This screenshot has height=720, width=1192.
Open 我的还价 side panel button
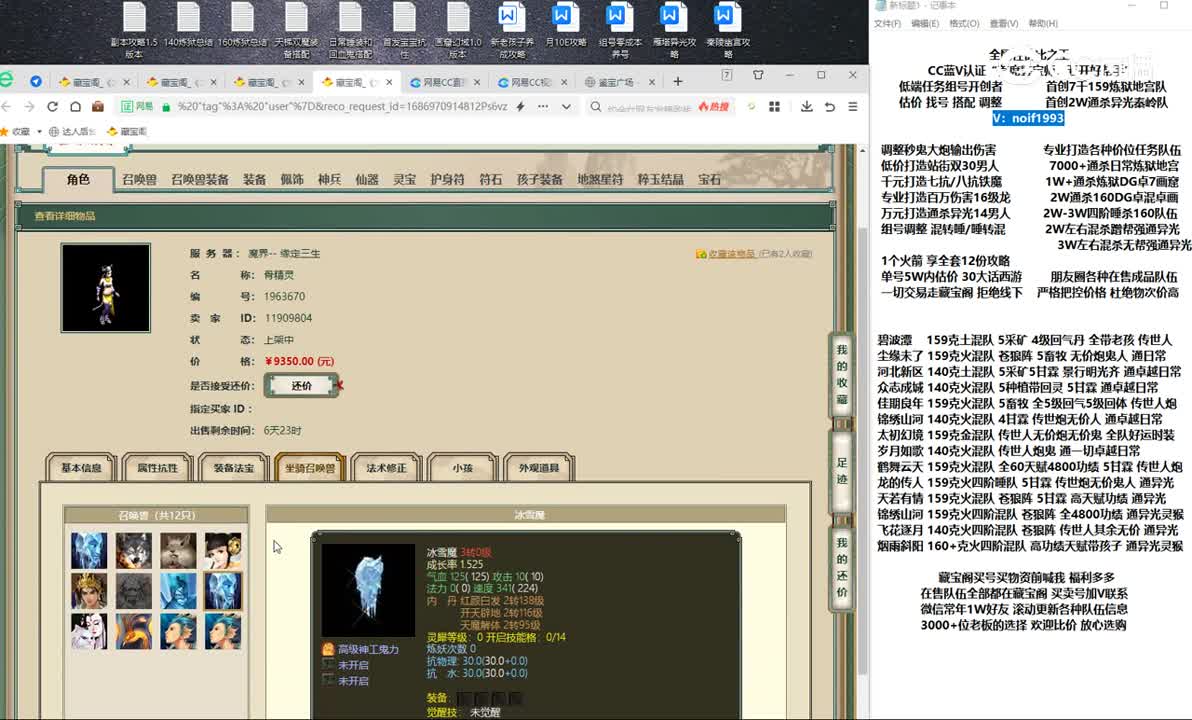click(x=842, y=567)
